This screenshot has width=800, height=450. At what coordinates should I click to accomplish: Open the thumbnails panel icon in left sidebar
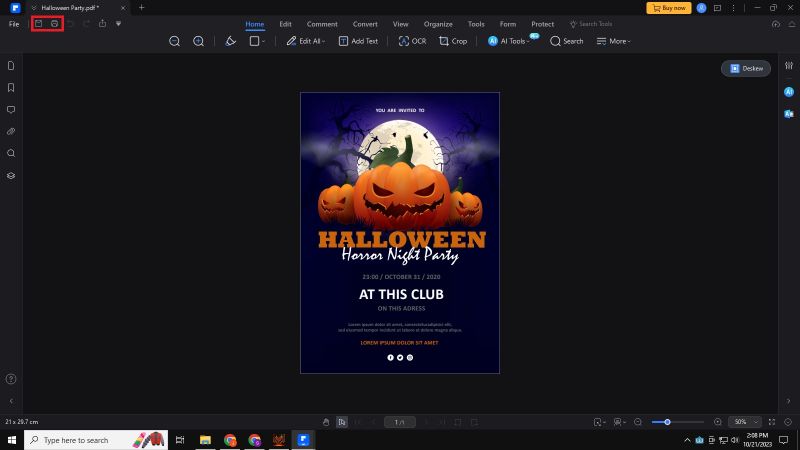11,66
